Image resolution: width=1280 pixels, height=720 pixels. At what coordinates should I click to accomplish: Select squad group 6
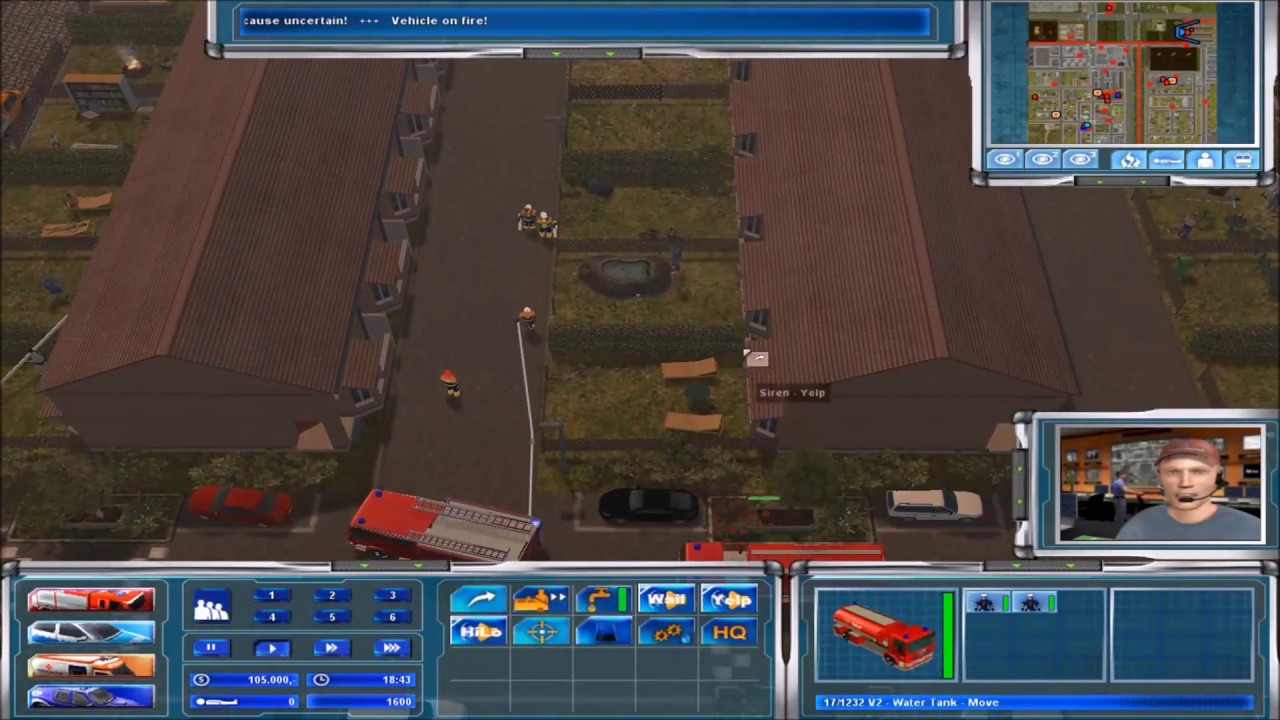click(392, 617)
